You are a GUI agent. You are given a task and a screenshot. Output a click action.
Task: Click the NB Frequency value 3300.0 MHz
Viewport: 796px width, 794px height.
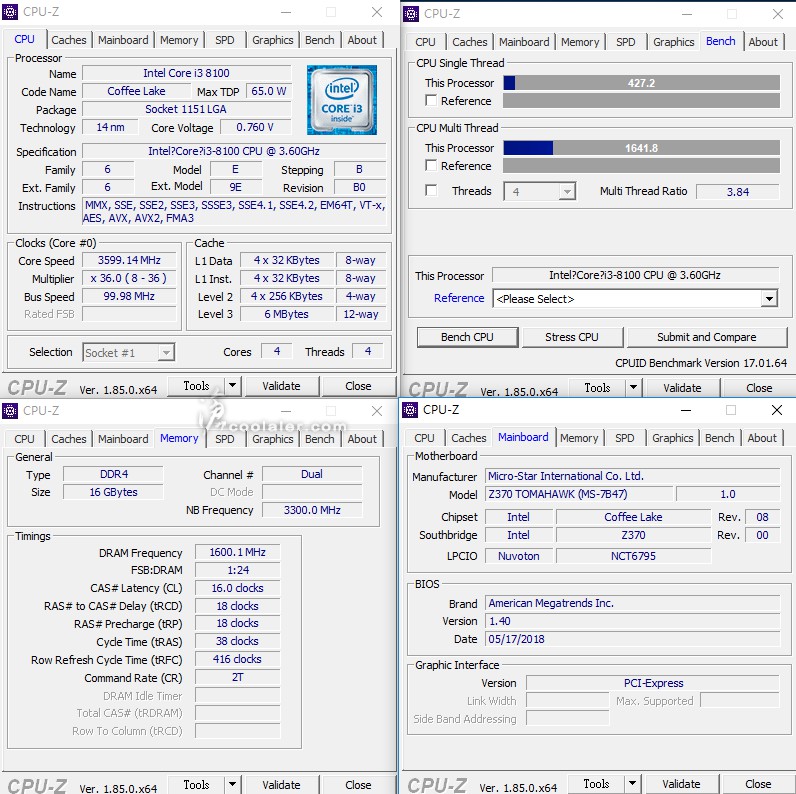[x=312, y=510]
